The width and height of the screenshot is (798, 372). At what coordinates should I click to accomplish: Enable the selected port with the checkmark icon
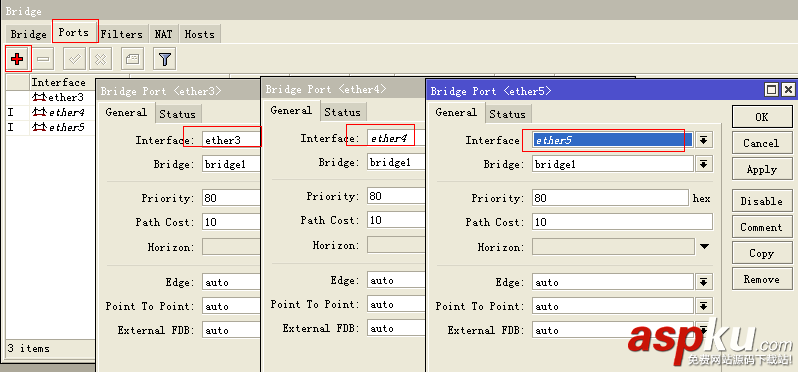tap(74, 59)
